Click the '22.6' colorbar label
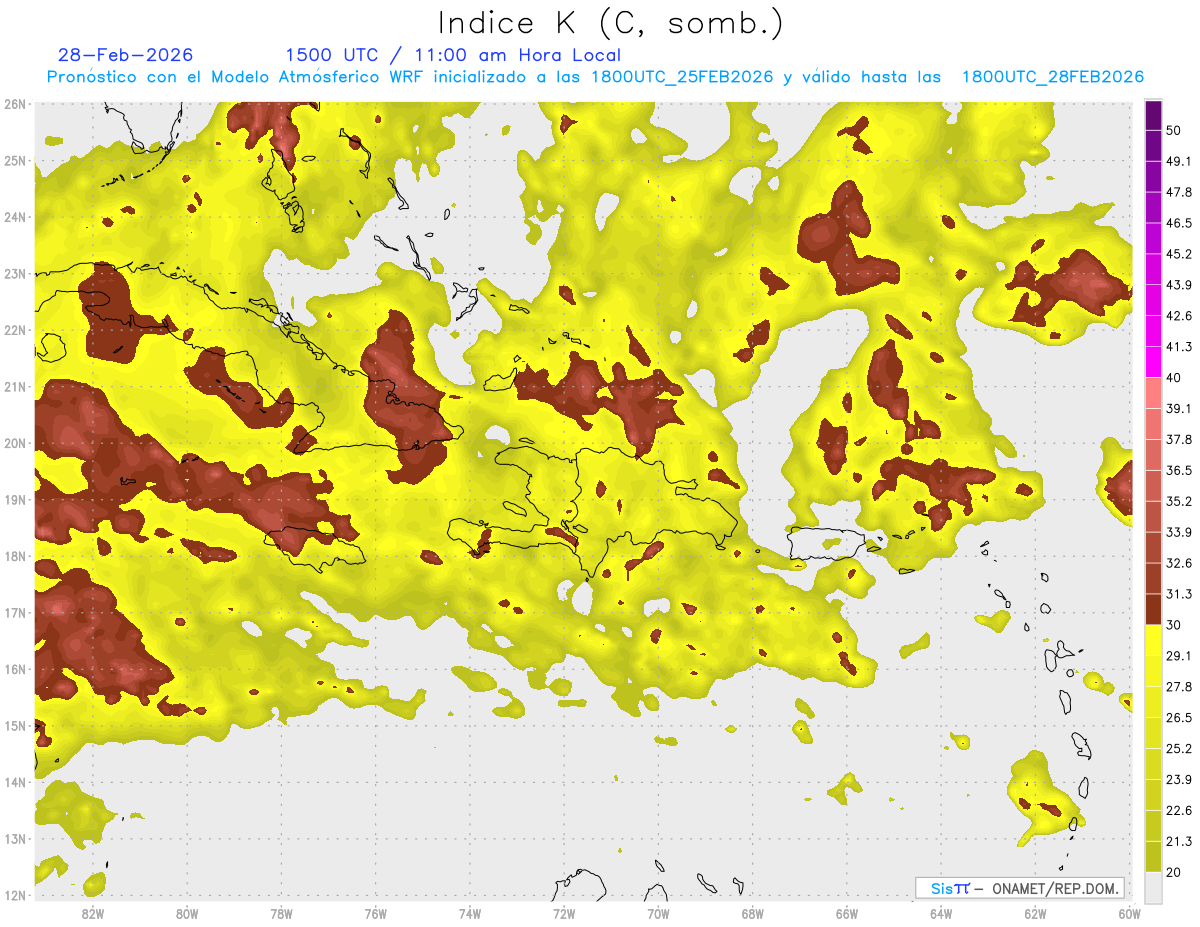 (1178, 811)
